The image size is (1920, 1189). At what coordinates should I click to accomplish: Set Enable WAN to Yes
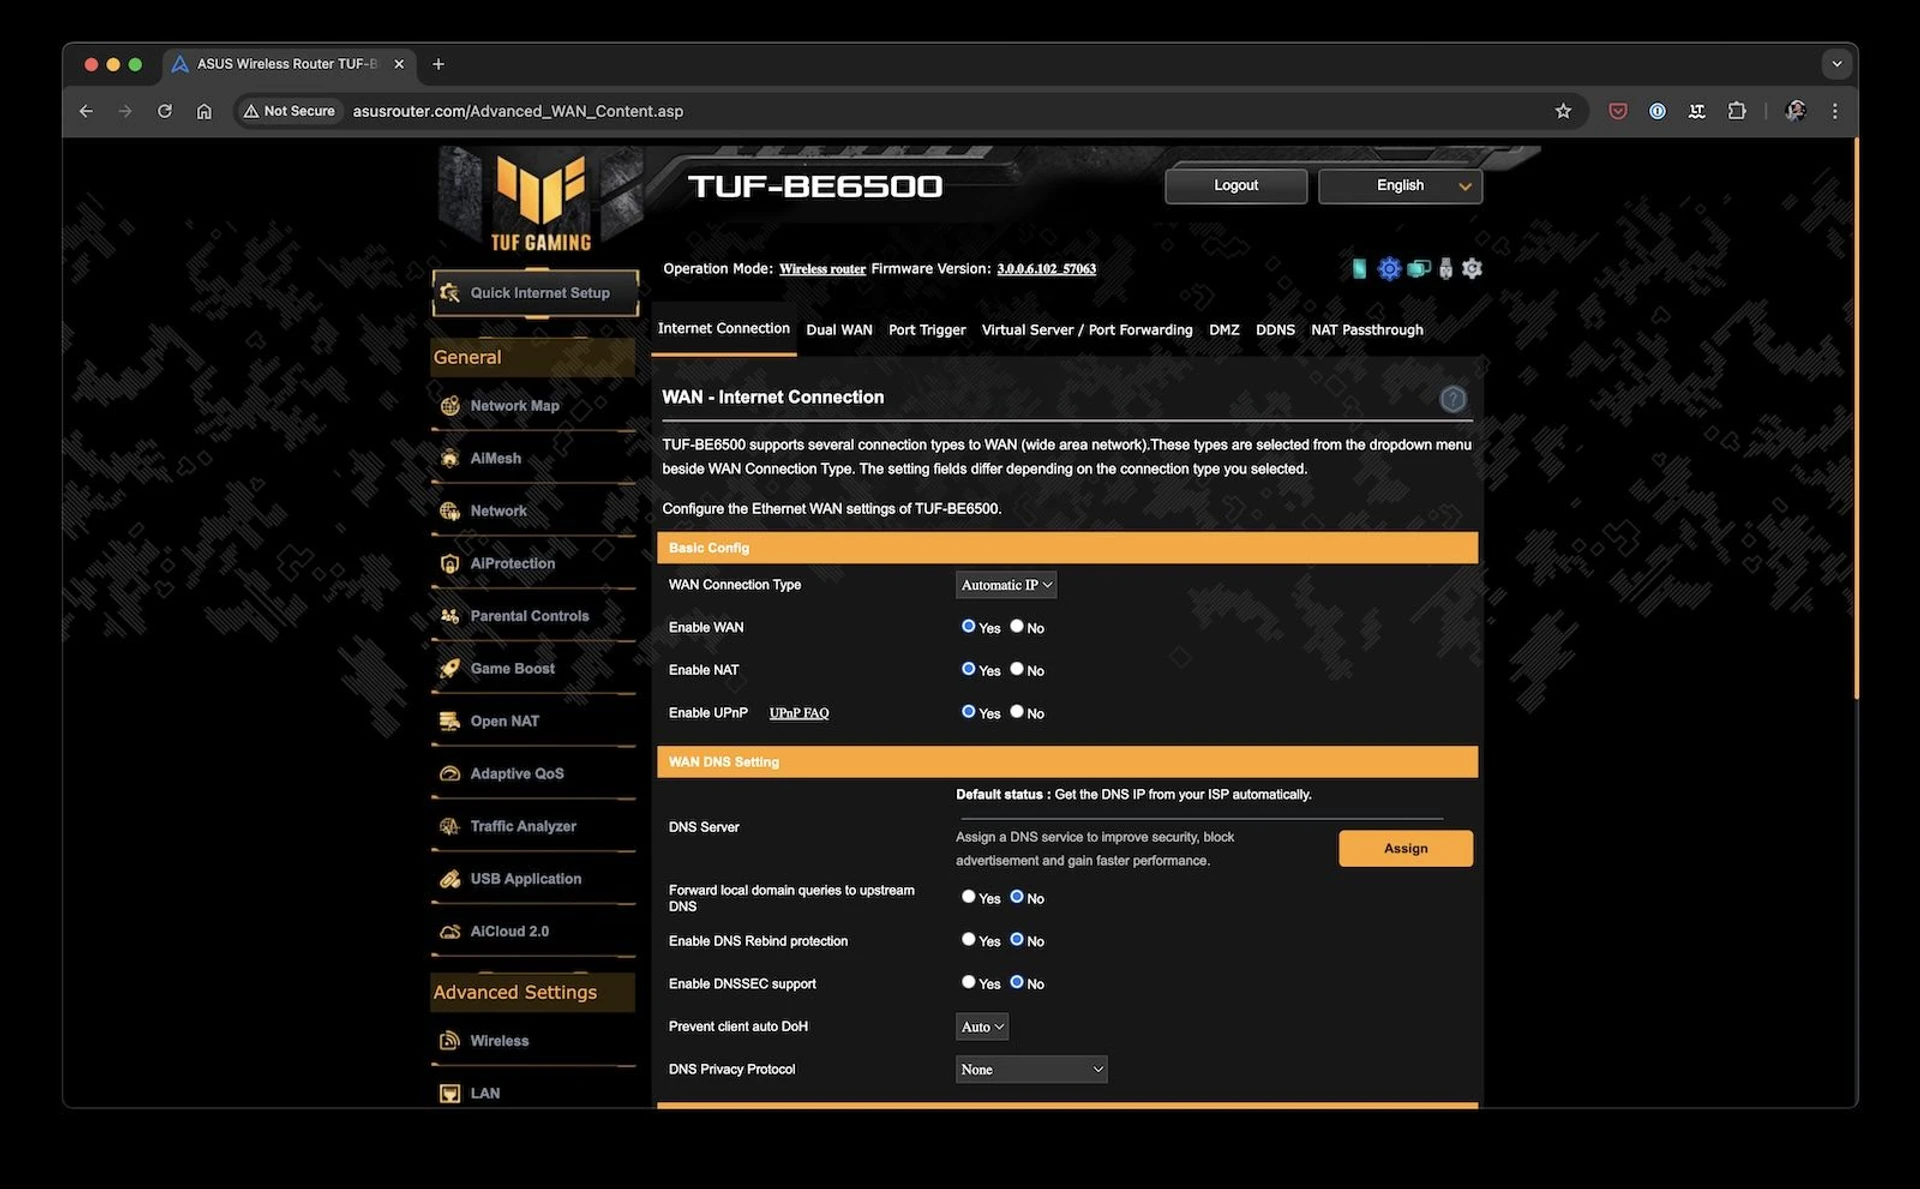point(968,626)
